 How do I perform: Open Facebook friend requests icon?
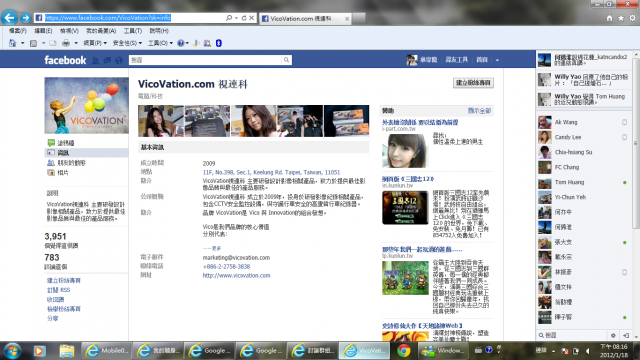[96, 60]
